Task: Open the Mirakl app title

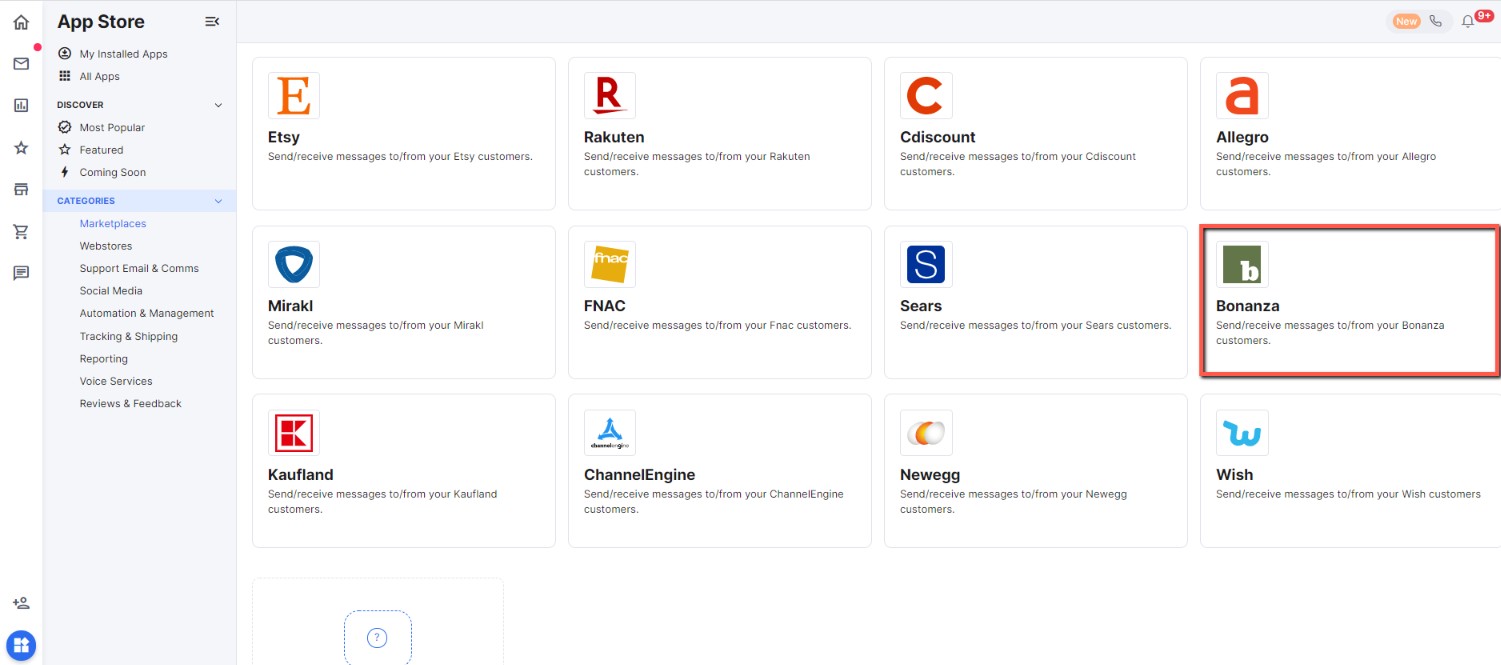Action: (x=291, y=306)
